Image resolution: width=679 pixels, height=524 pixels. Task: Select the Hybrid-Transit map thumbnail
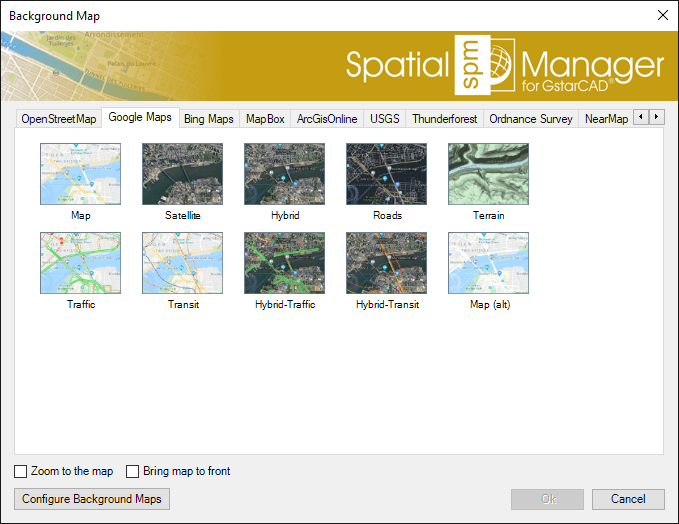click(x=386, y=263)
